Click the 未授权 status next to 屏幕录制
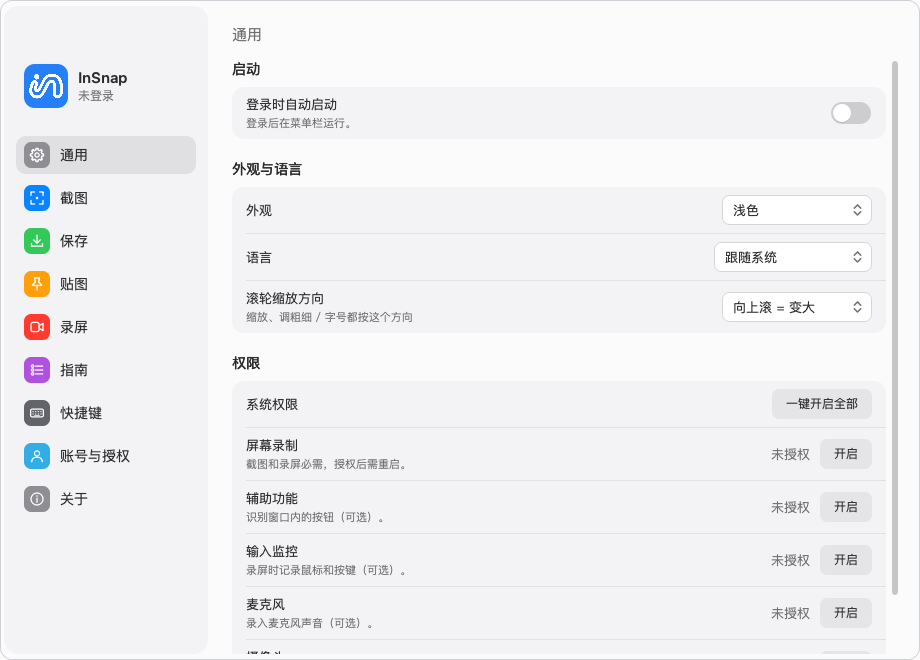The height and width of the screenshot is (660, 920). [790, 454]
